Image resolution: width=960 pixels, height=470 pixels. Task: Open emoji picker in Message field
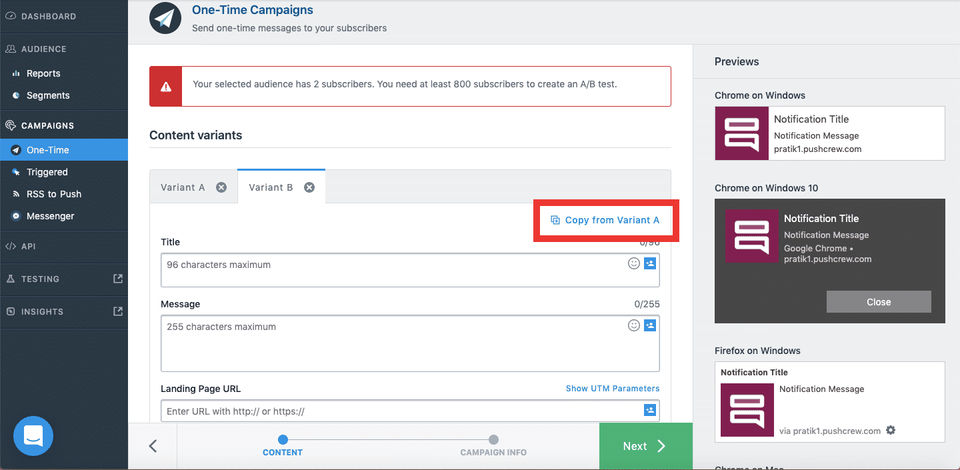[633, 326]
